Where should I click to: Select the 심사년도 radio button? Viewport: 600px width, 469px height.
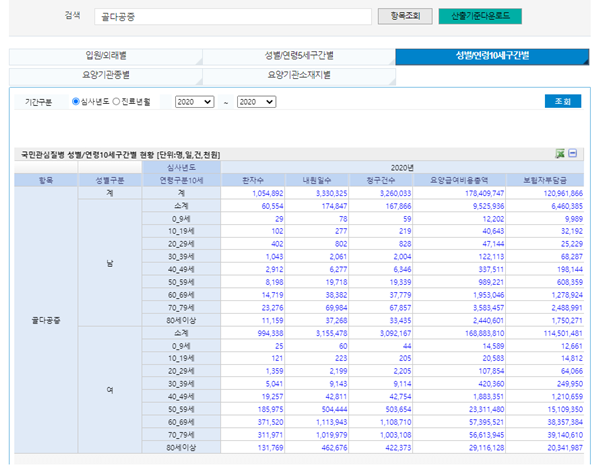click(x=75, y=101)
